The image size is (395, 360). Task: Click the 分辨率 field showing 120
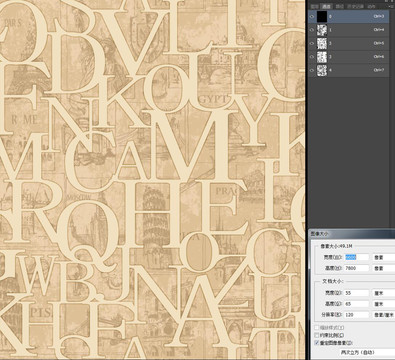[357, 315]
